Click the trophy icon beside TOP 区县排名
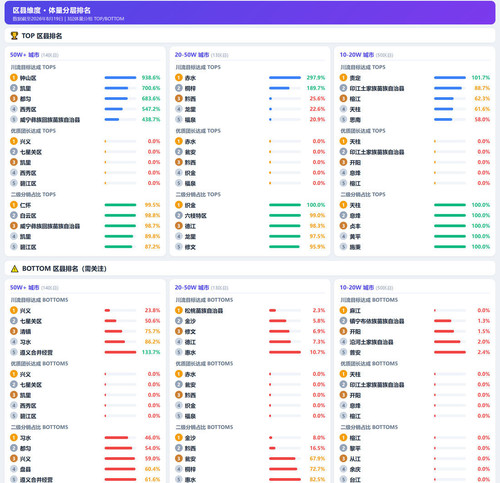This screenshot has height=483, width=500. click(x=14, y=36)
